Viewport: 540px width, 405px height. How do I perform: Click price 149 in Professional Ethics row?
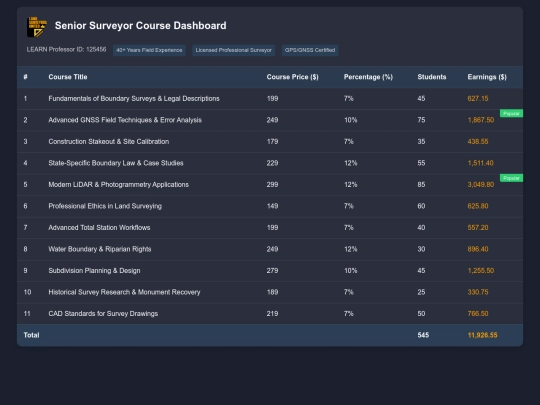(x=272, y=206)
